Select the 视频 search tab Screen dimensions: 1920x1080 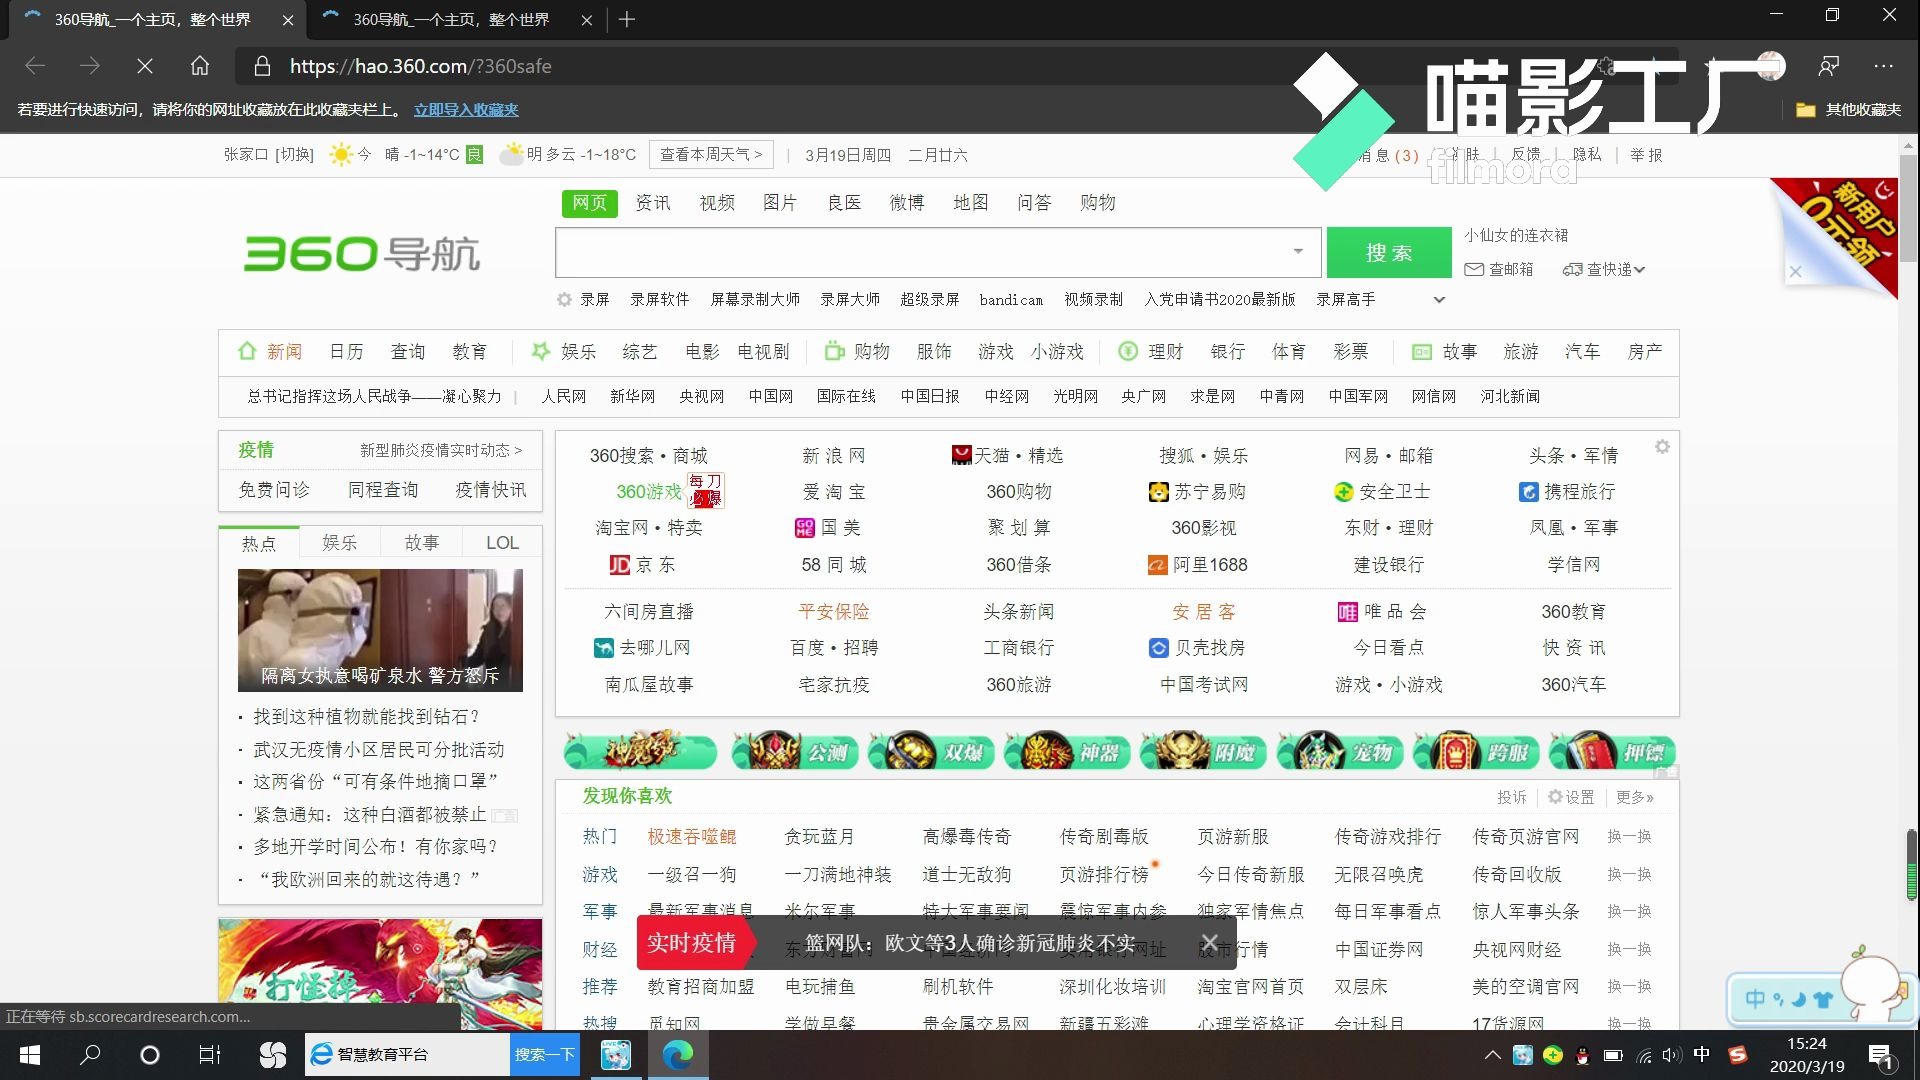pyautogui.click(x=717, y=203)
